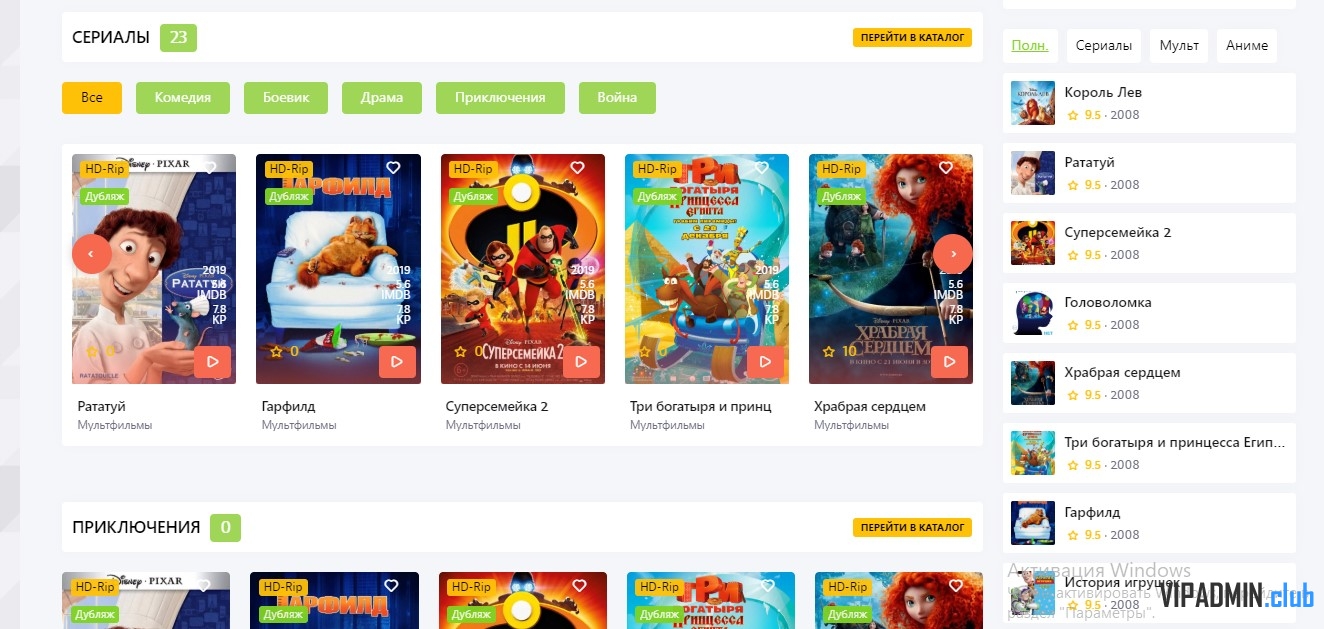
Task: Click previous arrow on the series carousel
Action: [x=91, y=254]
